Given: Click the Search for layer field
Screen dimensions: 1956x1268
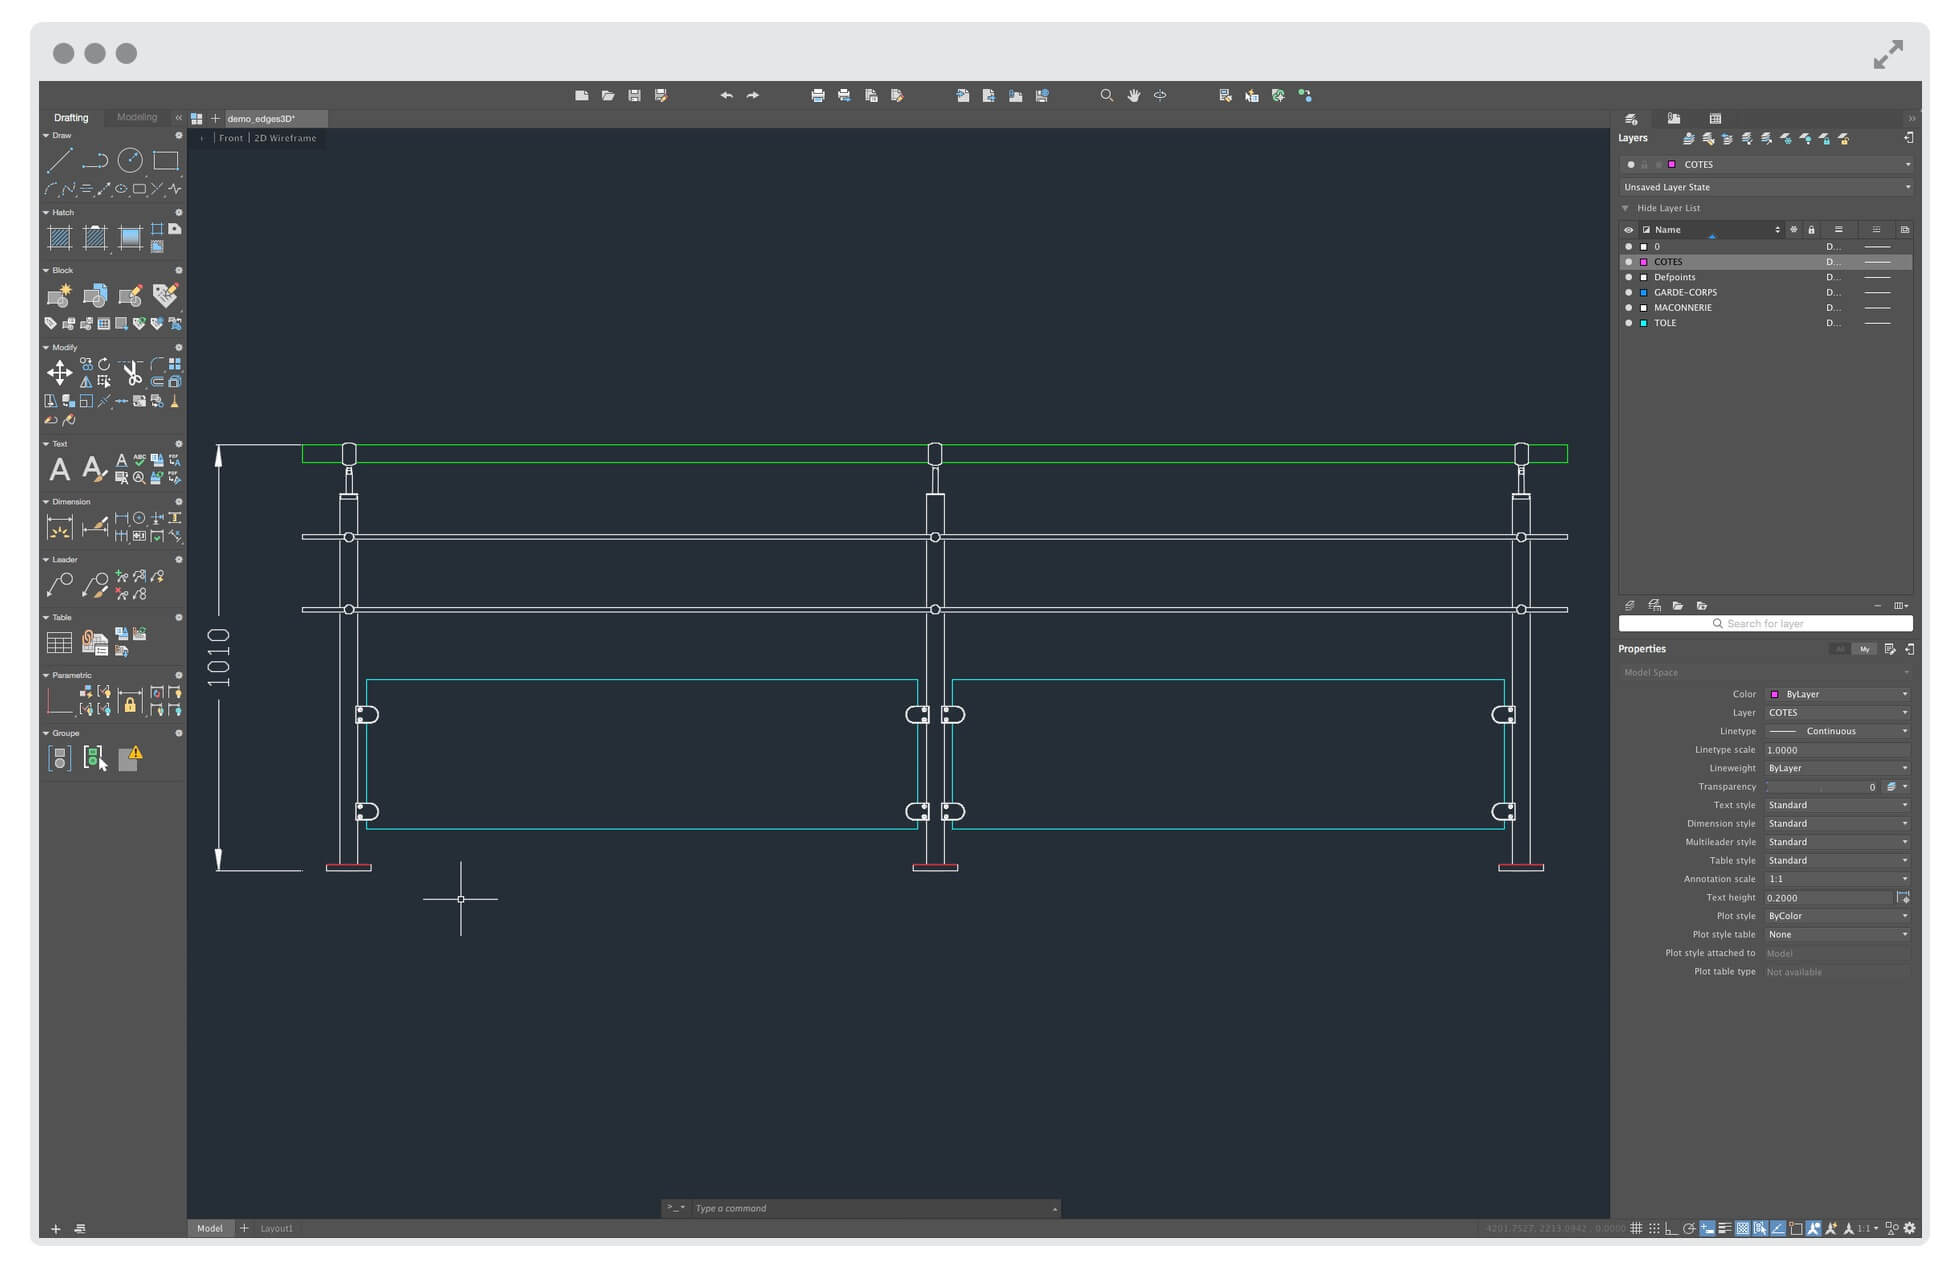Looking at the screenshot, I should click(x=1765, y=623).
